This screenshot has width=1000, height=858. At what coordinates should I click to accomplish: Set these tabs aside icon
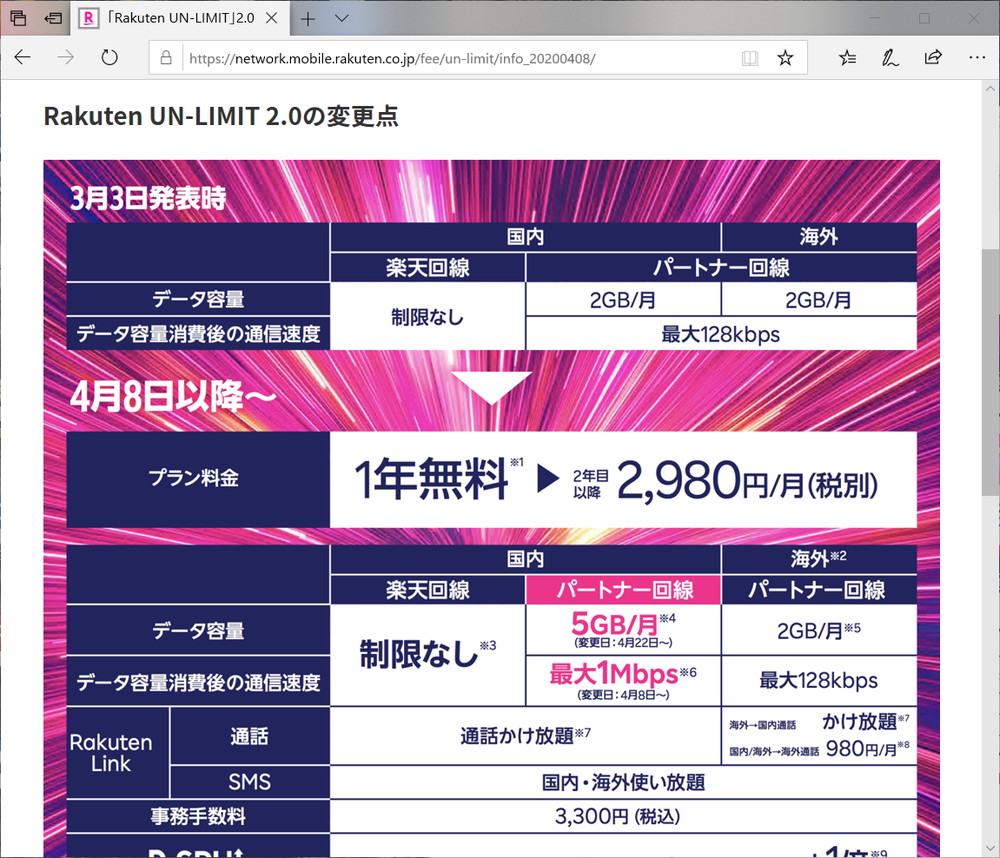pos(53,18)
